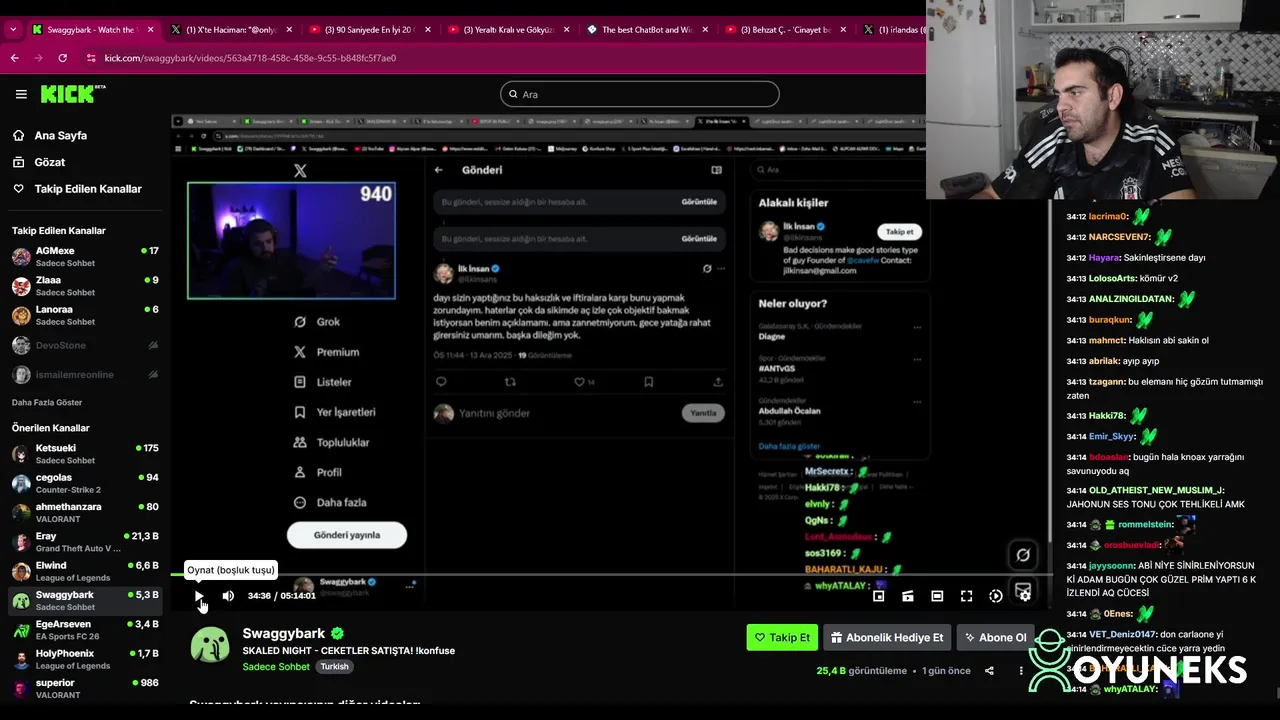The image size is (1280, 720).
Task: Open three-dot more options under video
Action: tap(1020, 671)
